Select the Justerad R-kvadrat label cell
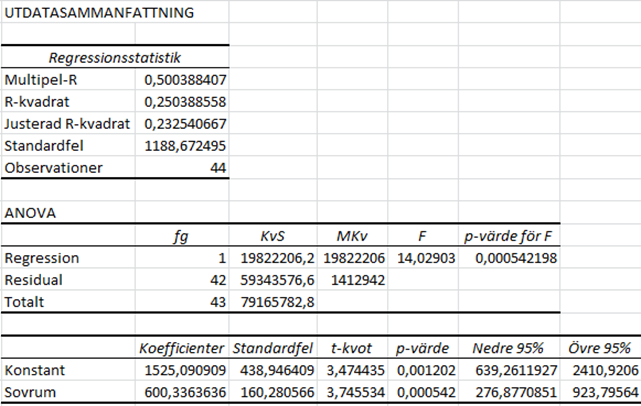This screenshot has height=406, width=641. [66, 124]
